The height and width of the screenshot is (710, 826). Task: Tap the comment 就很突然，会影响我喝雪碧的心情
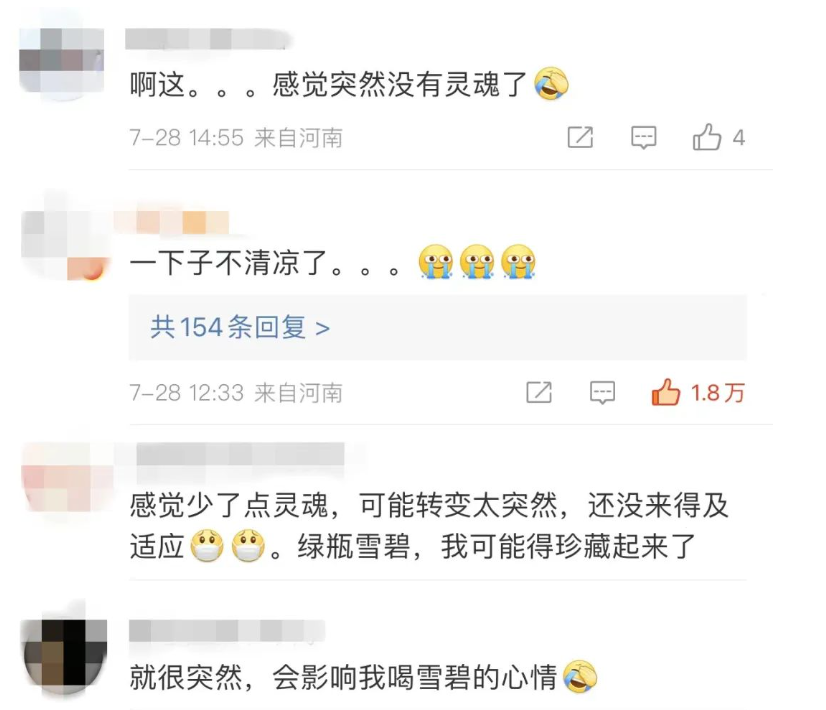pyautogui.click(x=363, y=677)
